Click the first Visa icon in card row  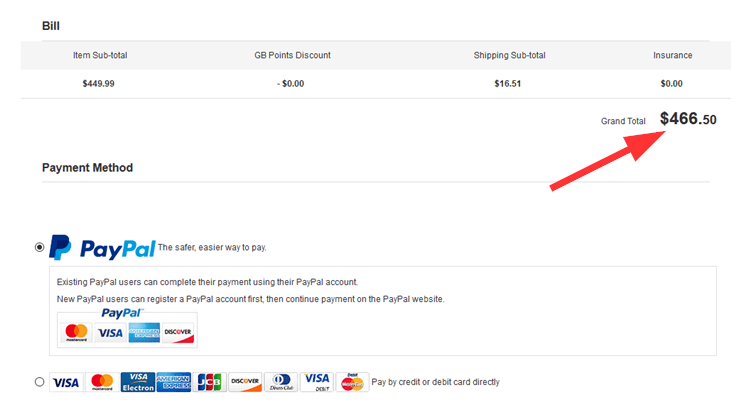66,382
